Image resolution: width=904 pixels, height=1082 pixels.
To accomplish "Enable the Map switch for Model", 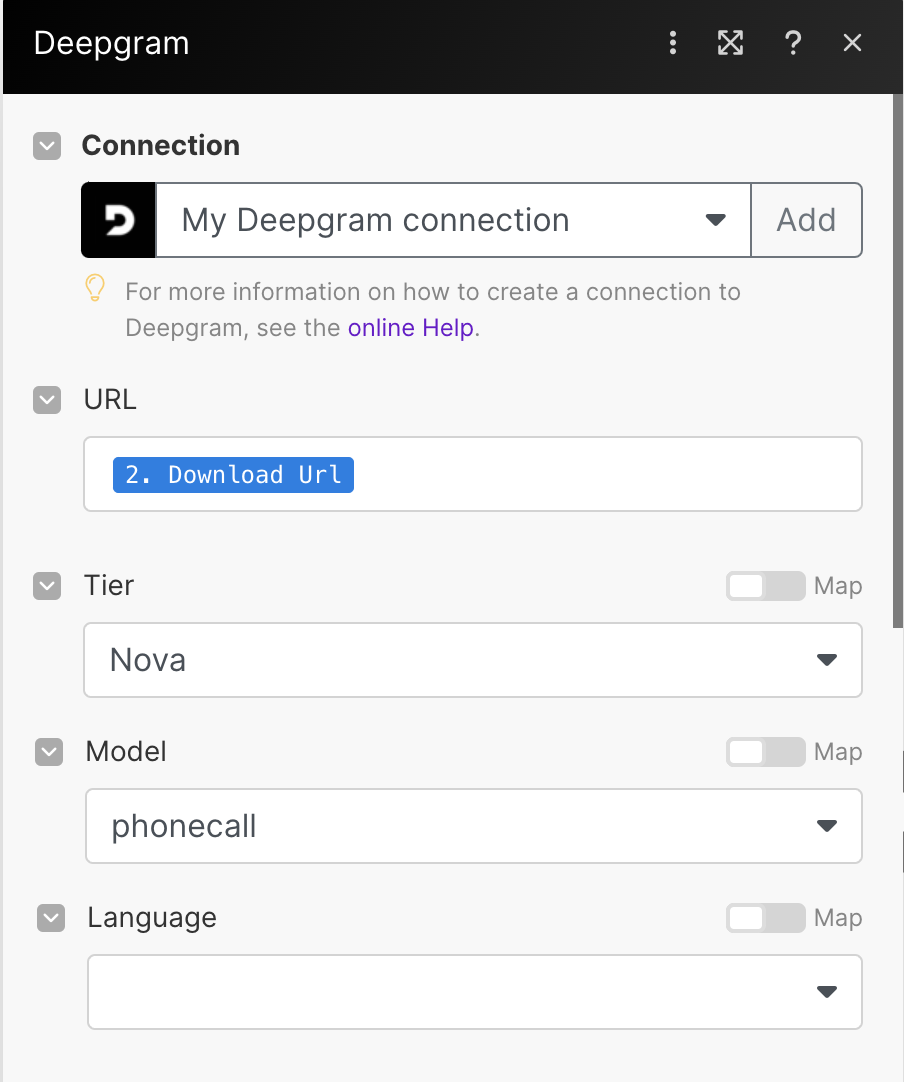I will (x=765, y=752).
